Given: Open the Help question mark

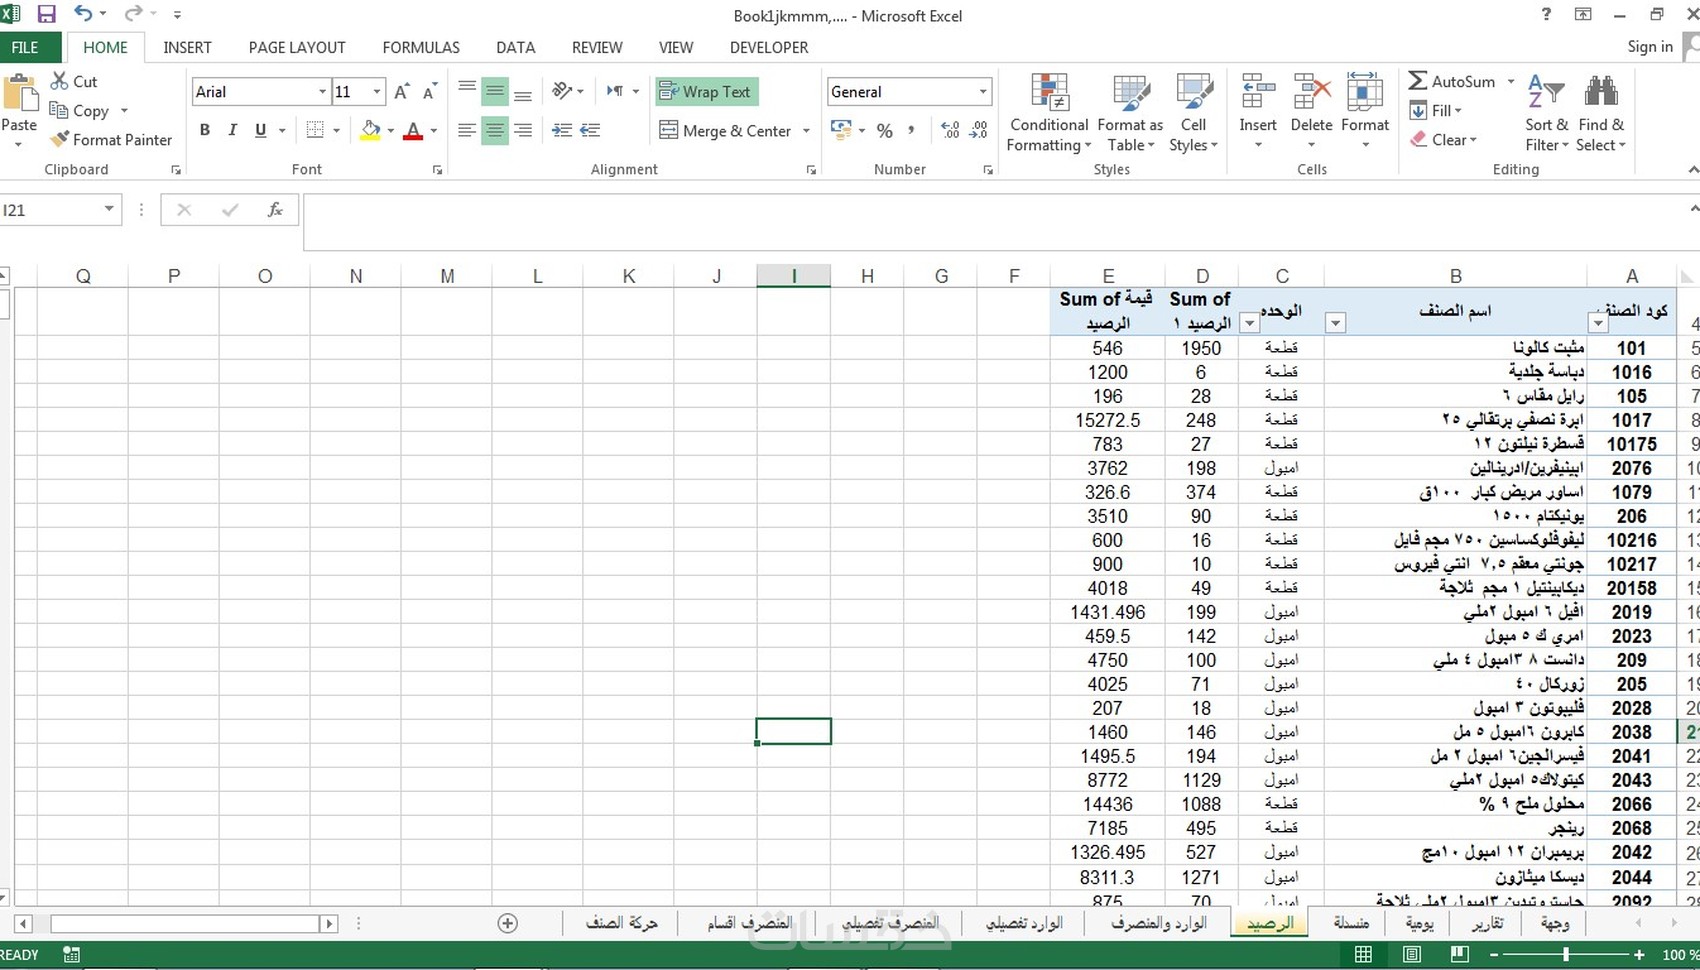Looking at the screenshot, I should pos(1546,14).
